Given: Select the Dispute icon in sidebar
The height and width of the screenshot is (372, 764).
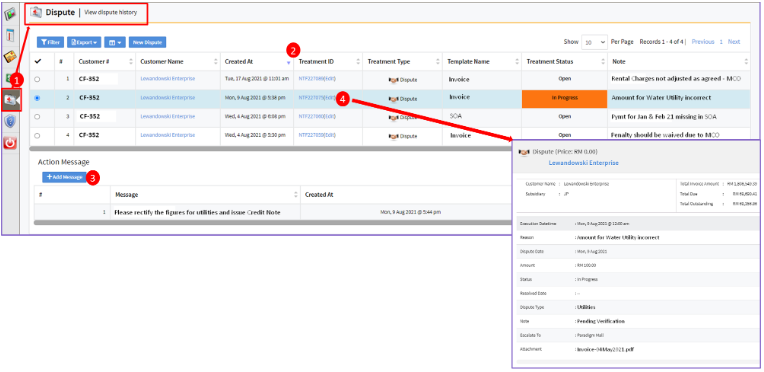Looking at the screenshot, I should [x=11, y=99].
